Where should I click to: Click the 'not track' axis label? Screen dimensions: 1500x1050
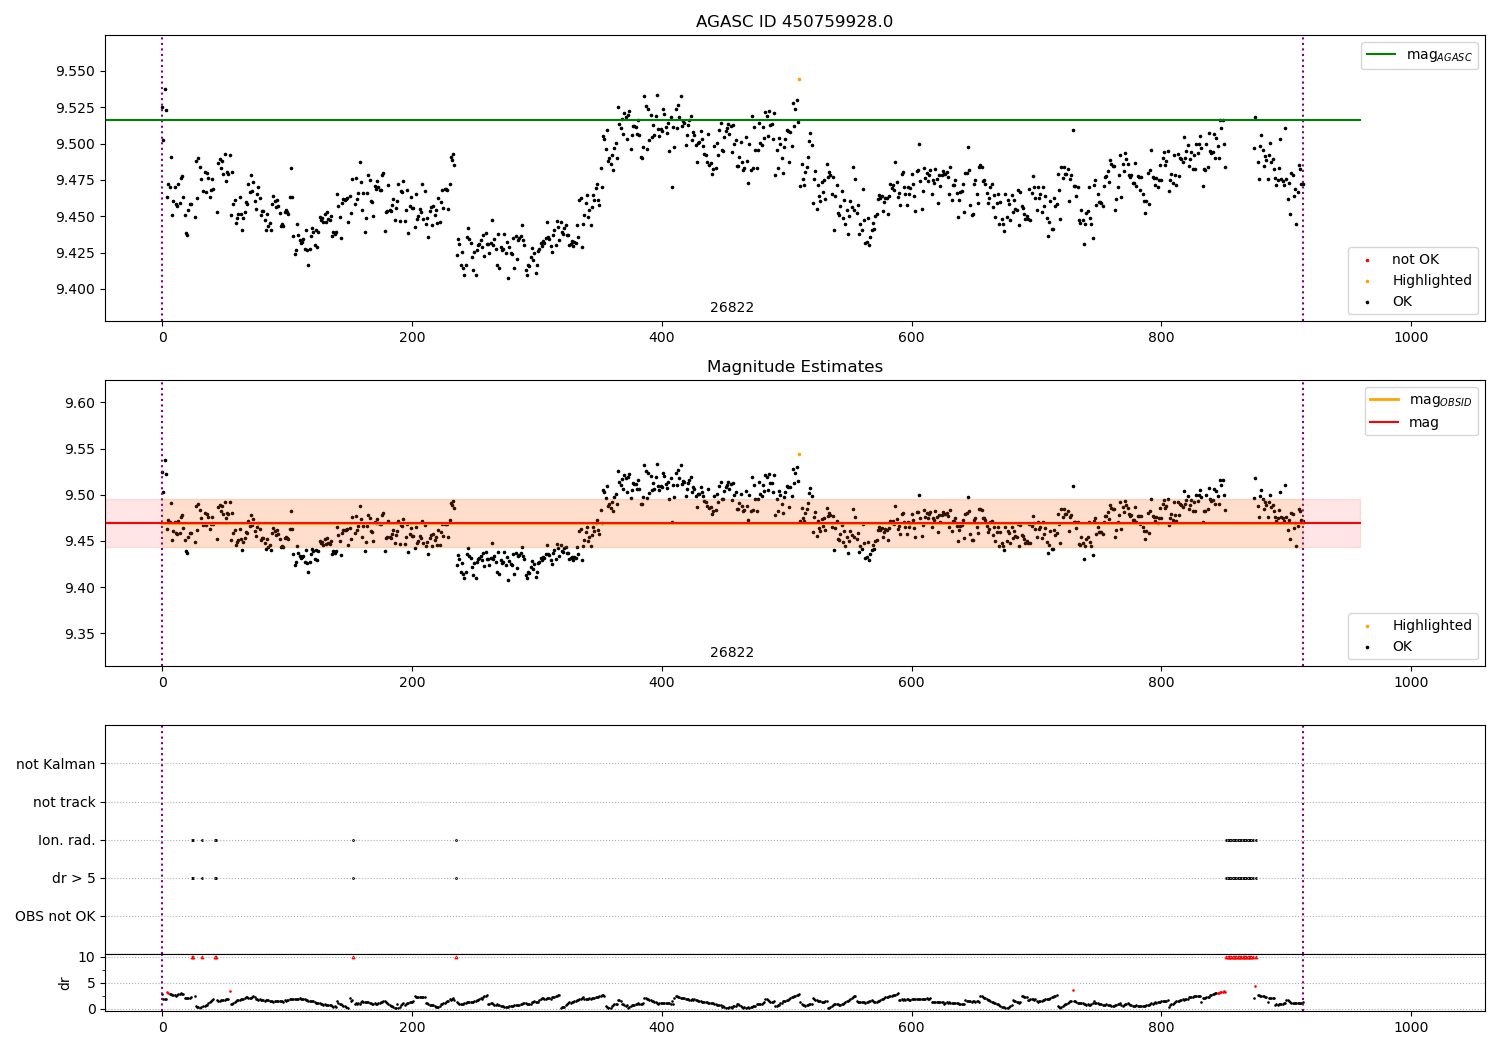(x=64, y=802)
